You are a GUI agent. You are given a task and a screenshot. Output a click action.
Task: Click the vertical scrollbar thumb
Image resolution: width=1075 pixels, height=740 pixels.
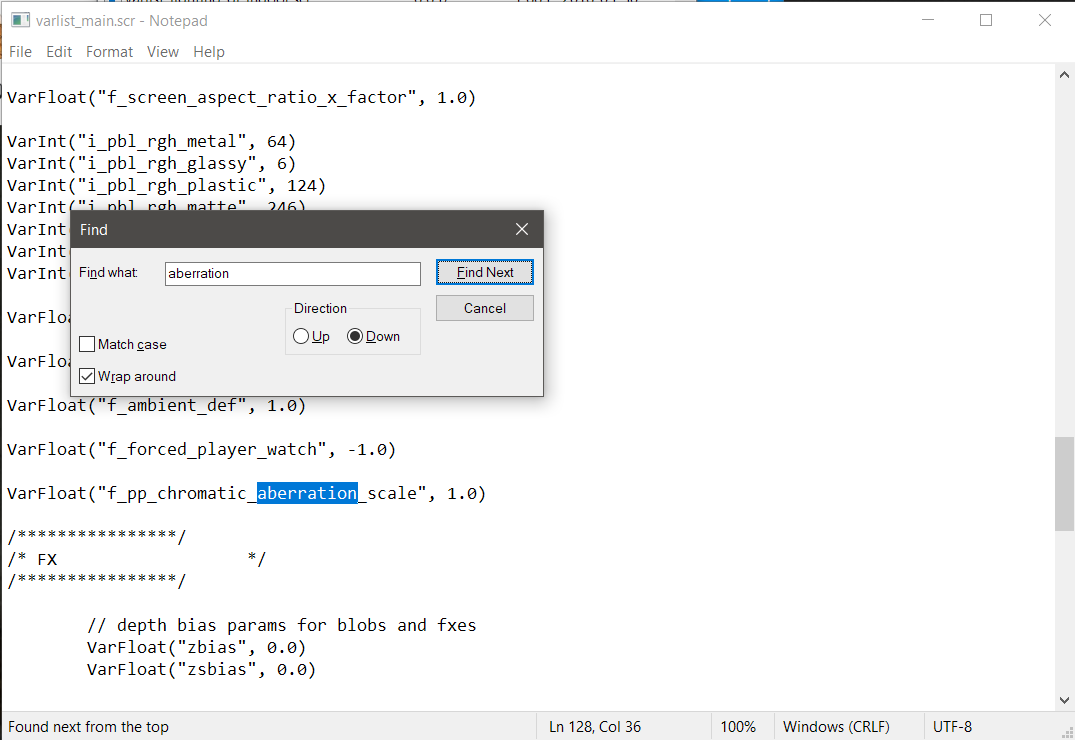click(x=1064, y=484)
